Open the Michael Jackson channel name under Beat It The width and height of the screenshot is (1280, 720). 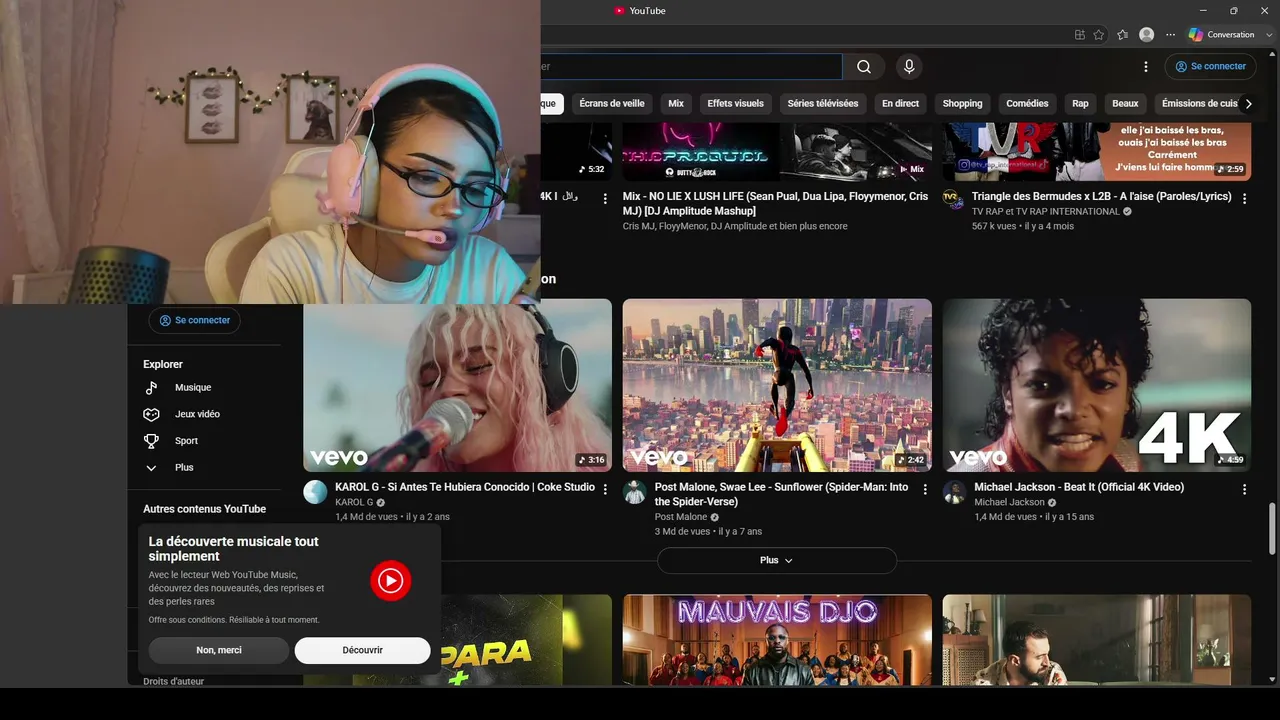1009,502
